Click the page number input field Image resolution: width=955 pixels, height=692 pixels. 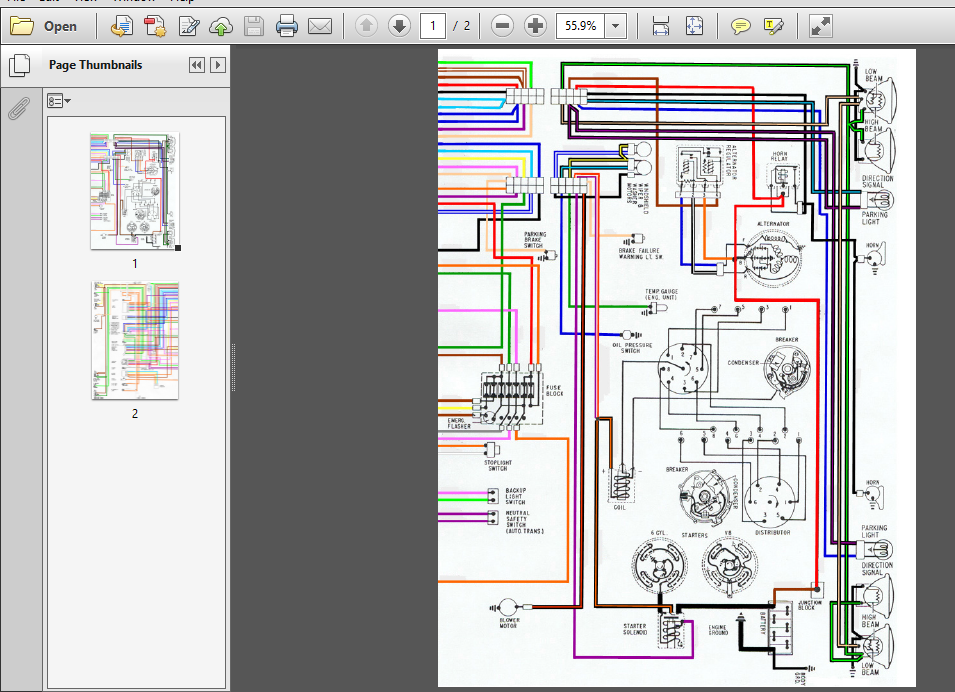tap(433, 26)
